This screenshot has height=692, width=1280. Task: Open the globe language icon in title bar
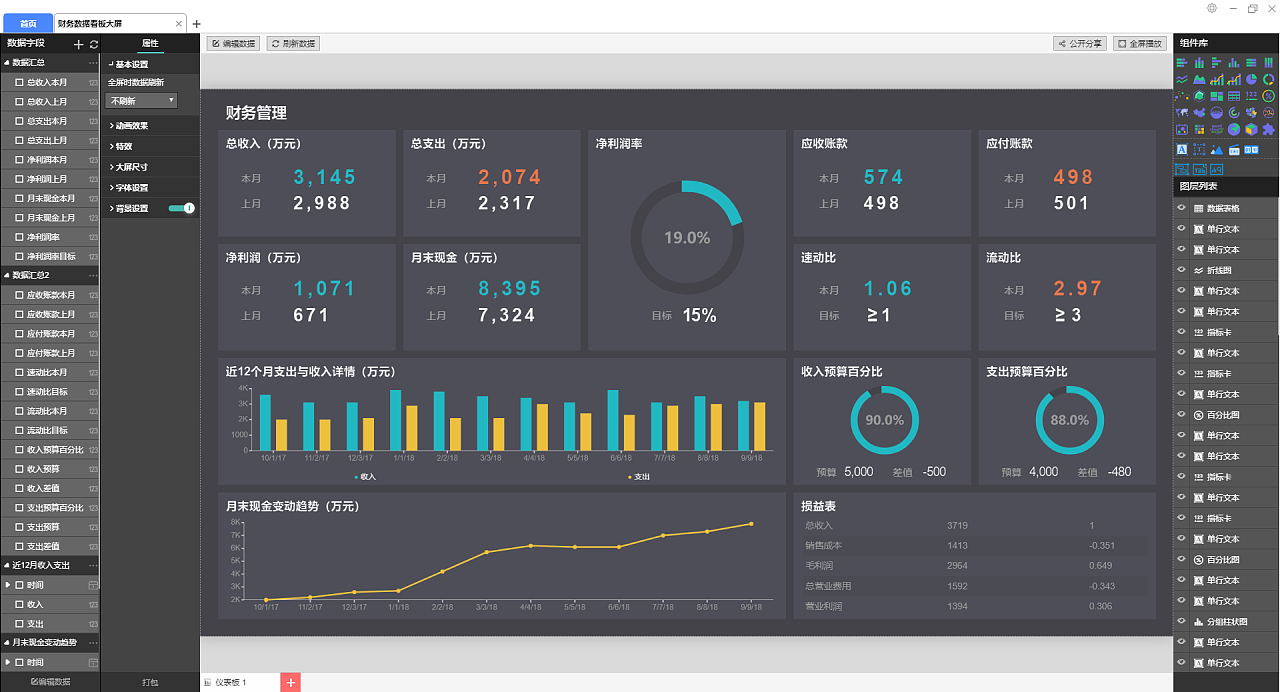[1212, 8]
